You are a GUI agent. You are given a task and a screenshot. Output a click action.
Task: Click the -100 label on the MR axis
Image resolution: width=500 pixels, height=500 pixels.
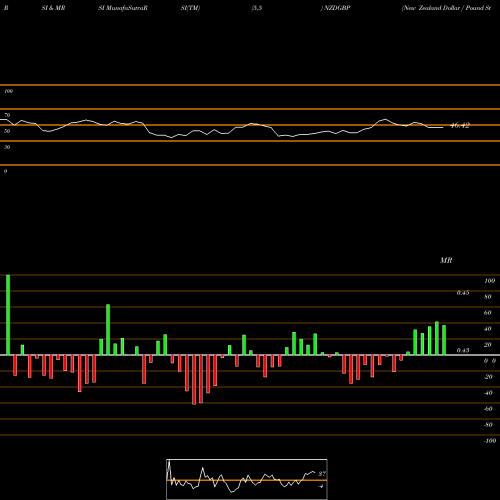pos(490,441)
